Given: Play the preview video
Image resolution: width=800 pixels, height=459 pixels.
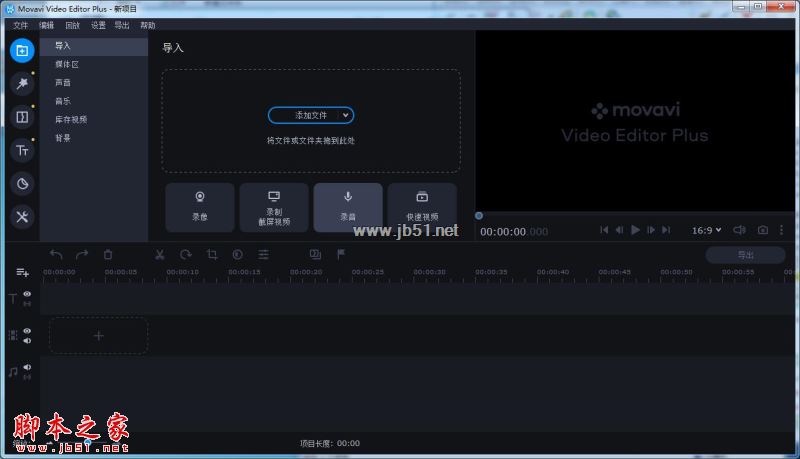Looking at the screenshot, I should (635, 230).
